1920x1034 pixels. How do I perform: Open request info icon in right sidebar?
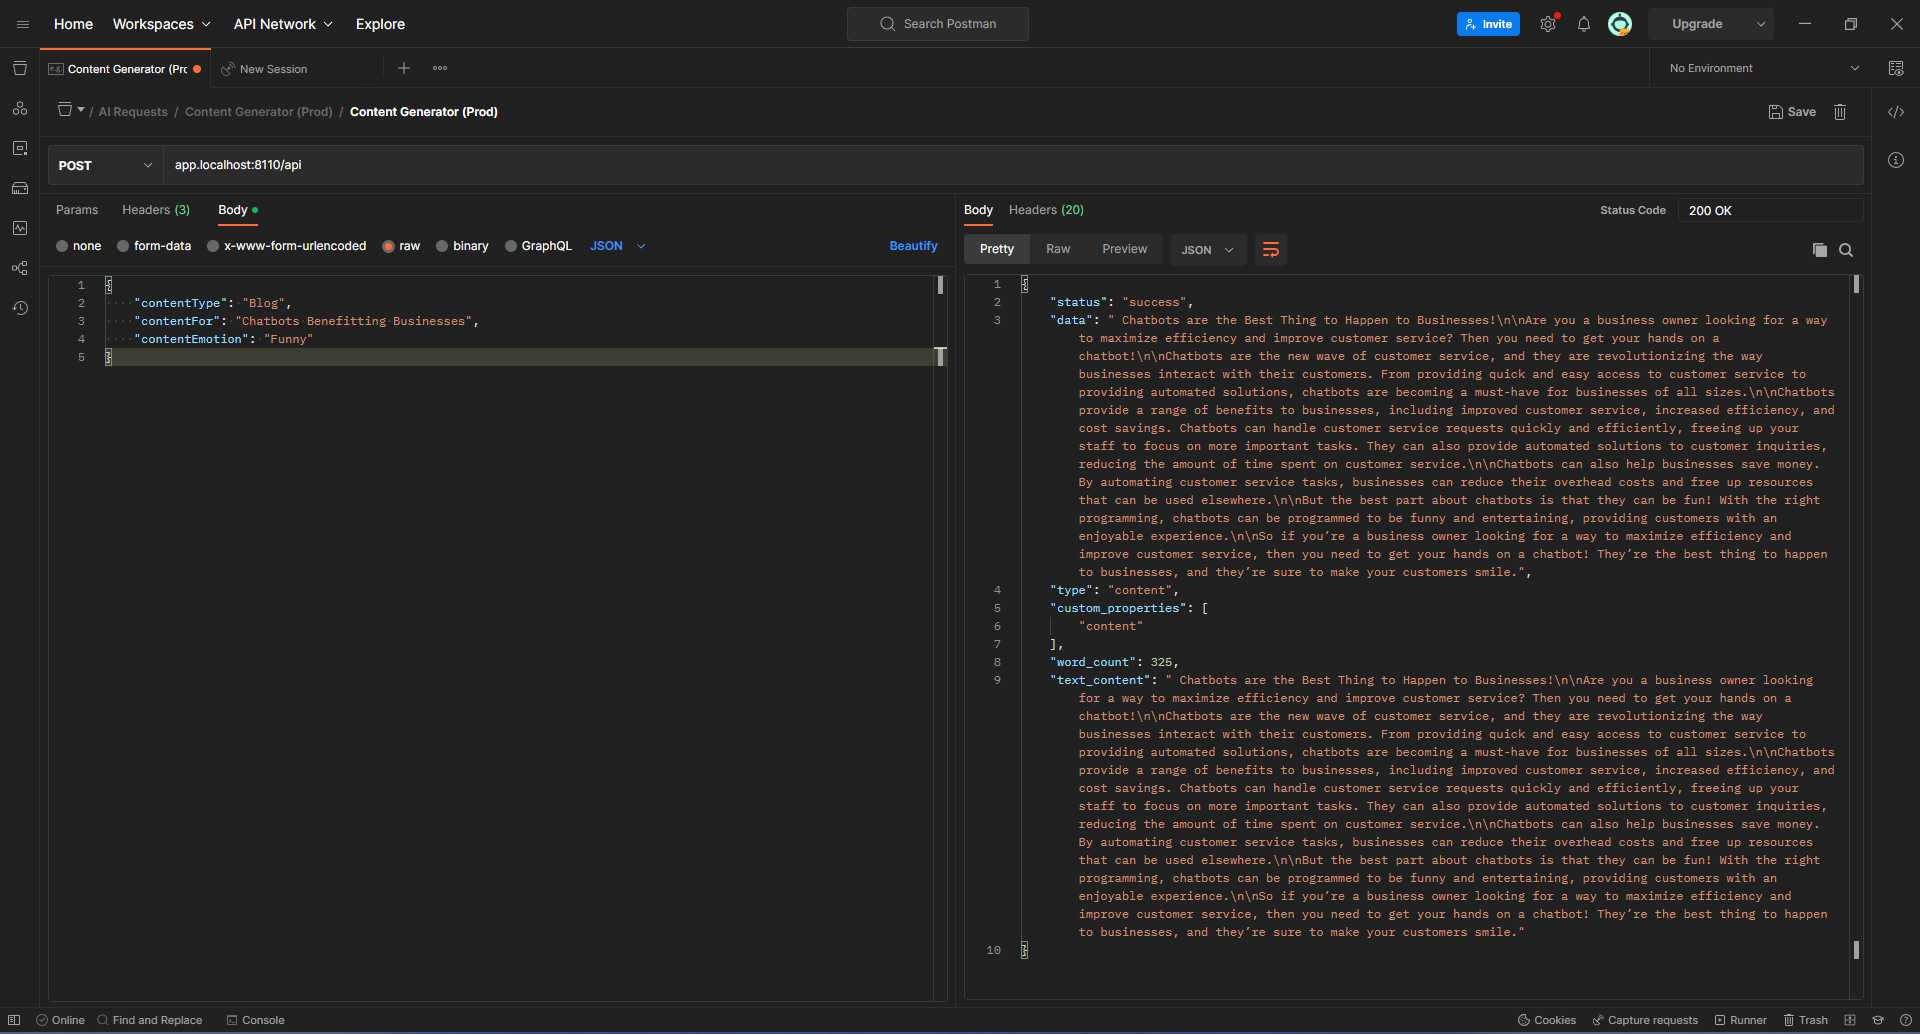click(x=1896, y=160)
